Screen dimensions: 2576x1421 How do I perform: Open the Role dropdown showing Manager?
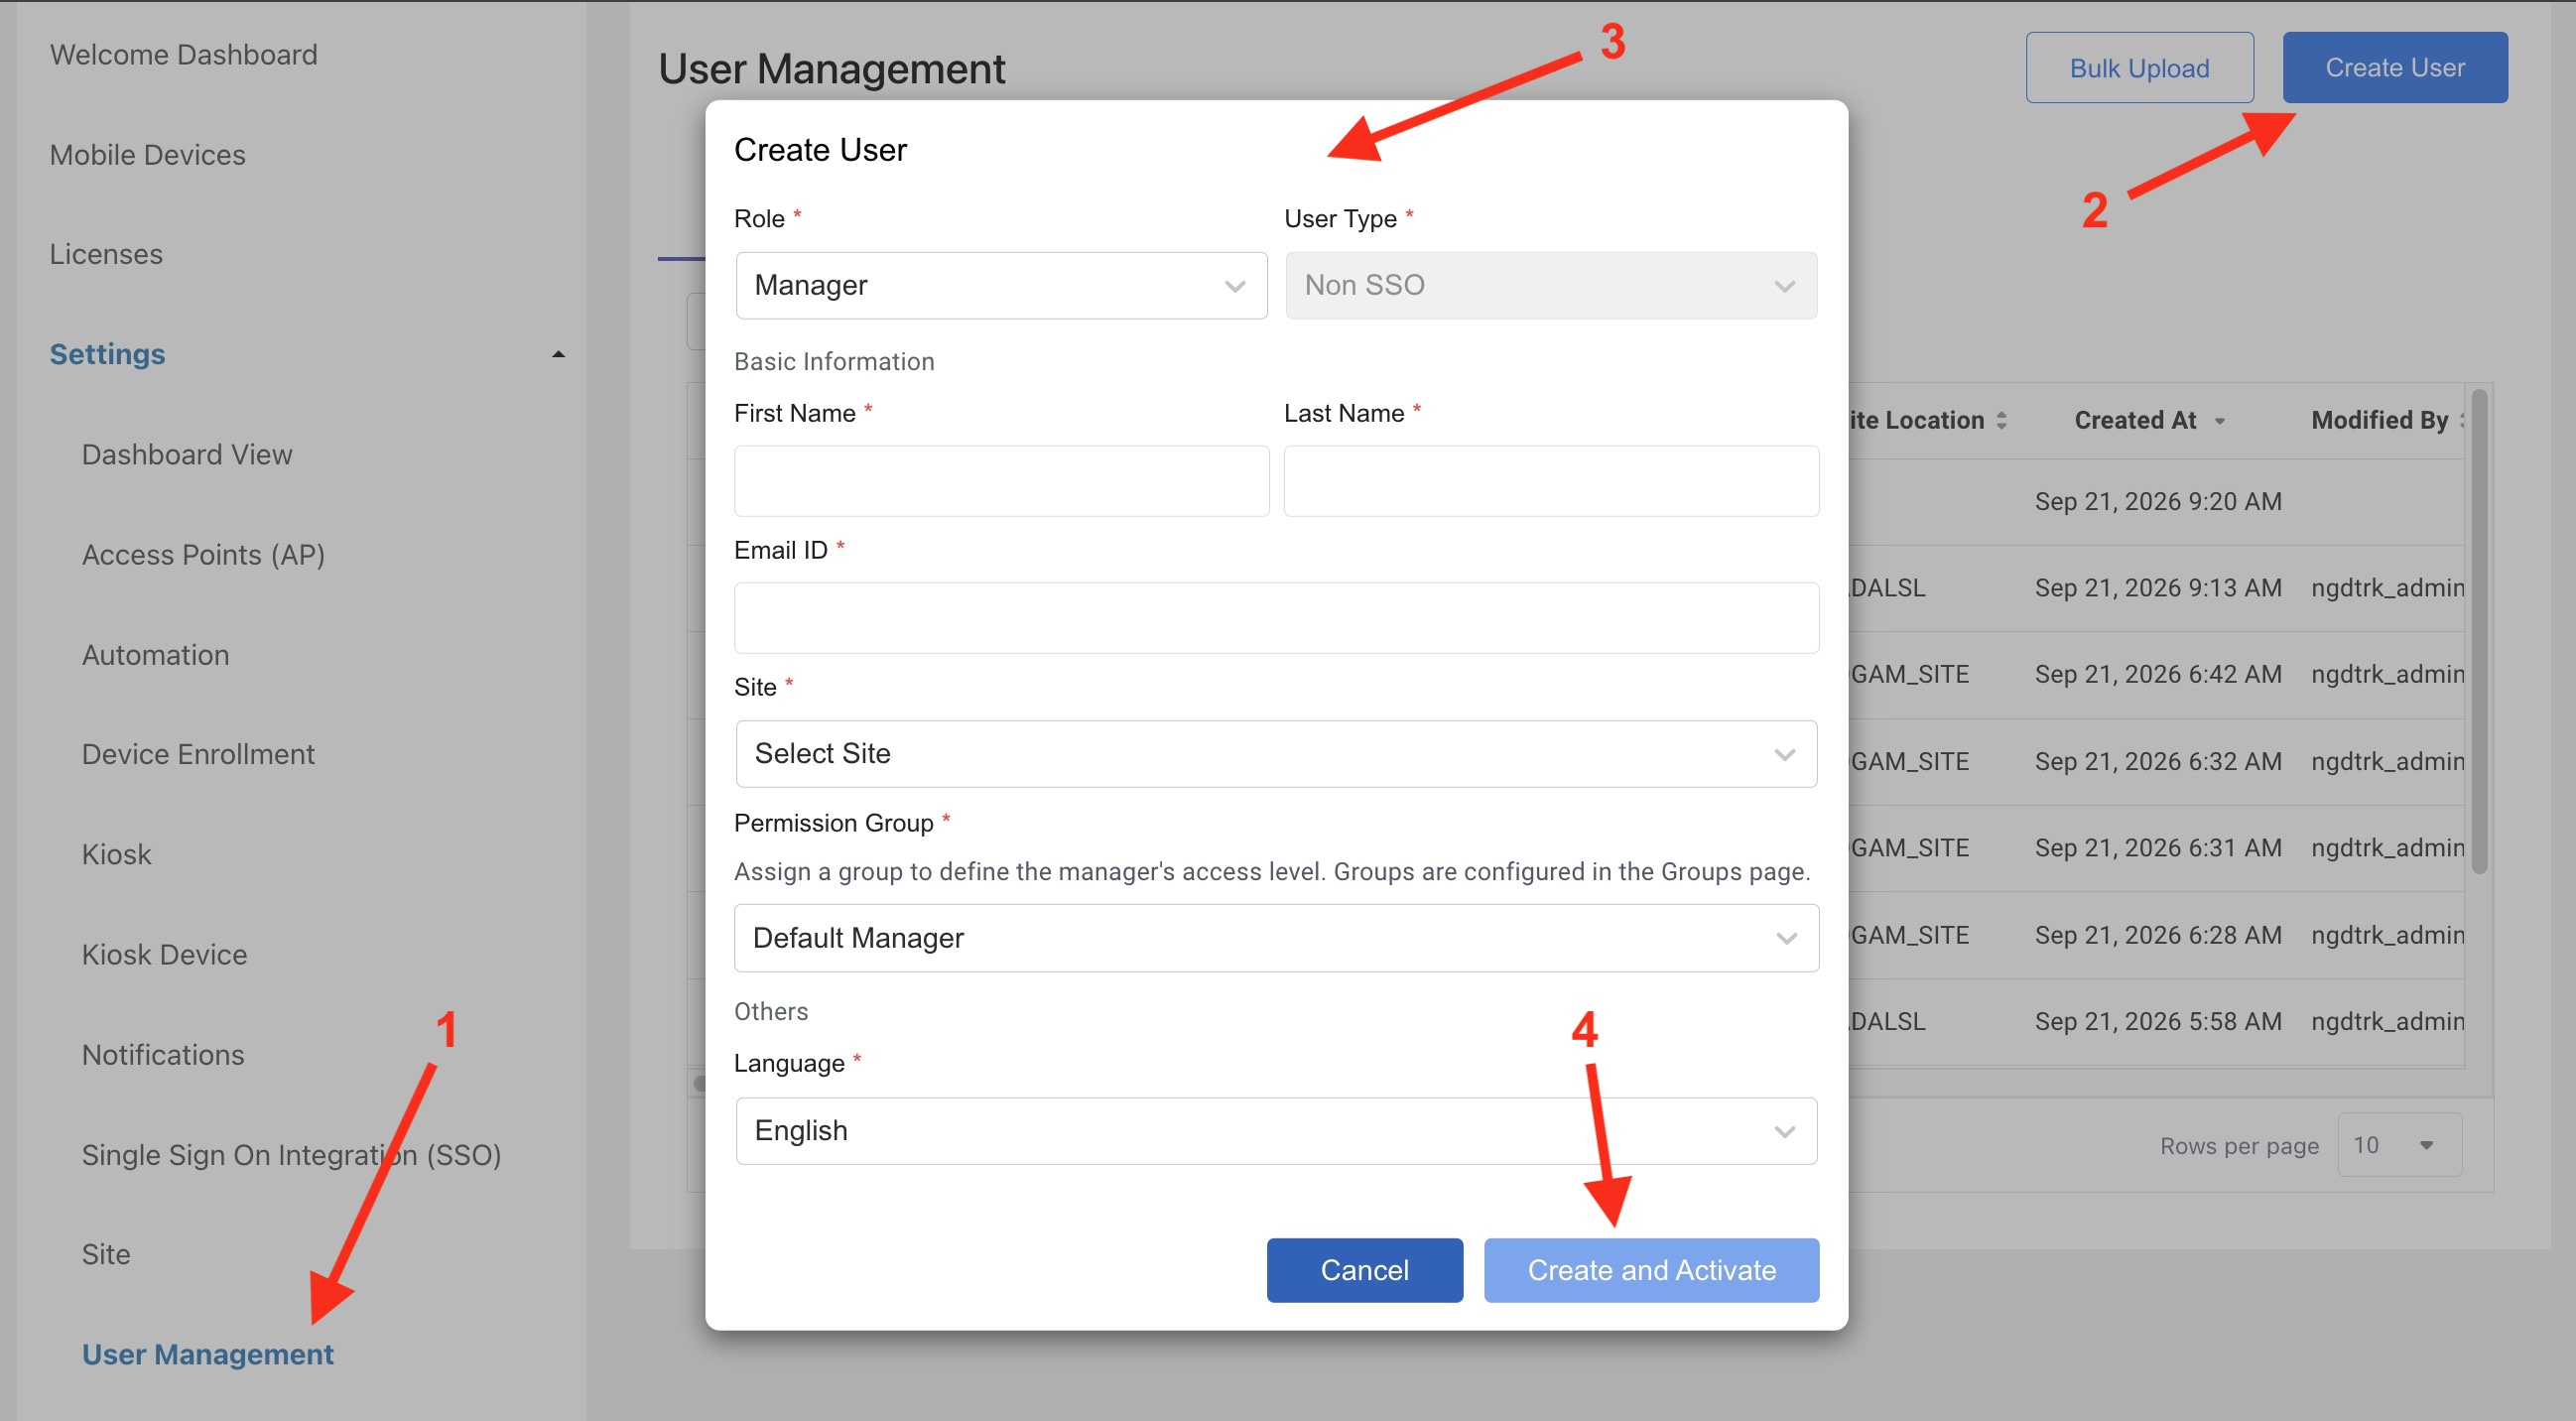(1001, 285)
